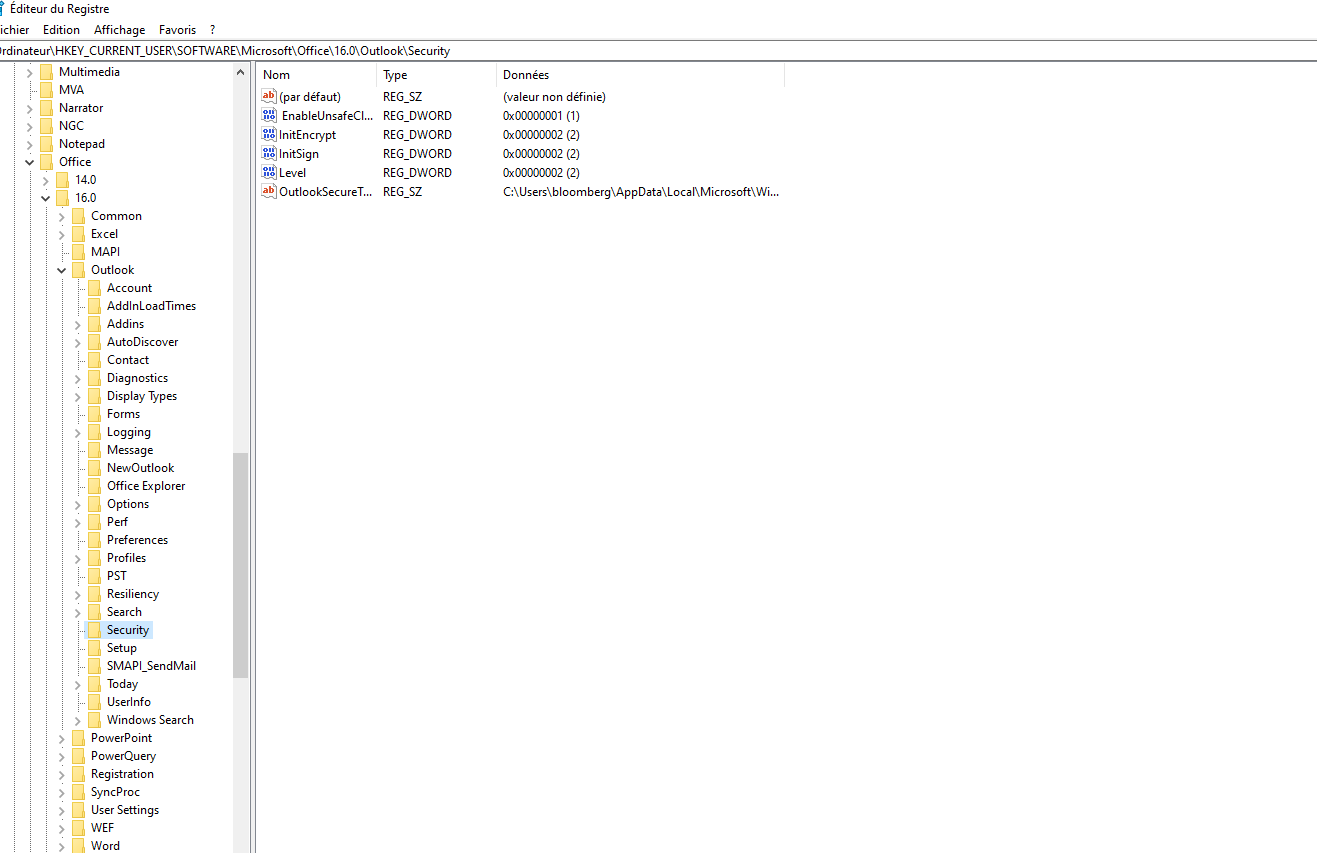Click the EnableUnsafeCl... DWORD value icon
The height and width of the screenshot is (853, 1317).
(268, 115)
